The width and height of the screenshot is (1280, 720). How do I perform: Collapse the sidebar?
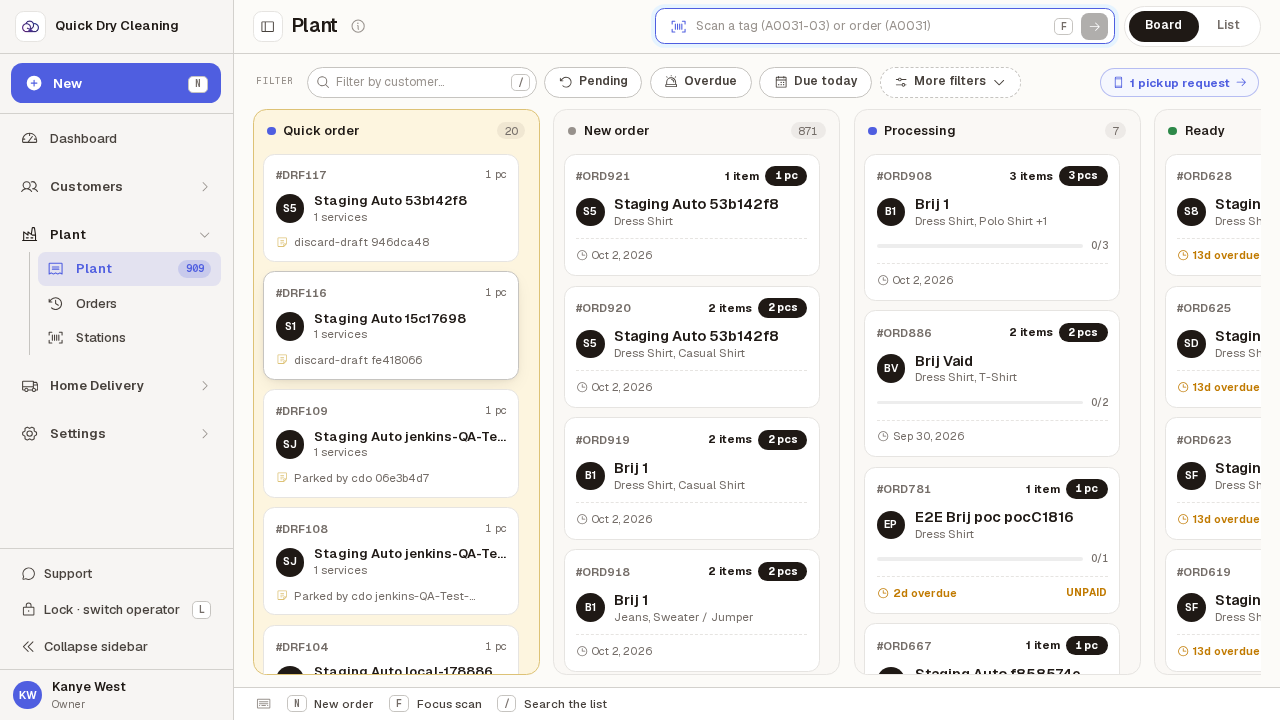[85, 646]
